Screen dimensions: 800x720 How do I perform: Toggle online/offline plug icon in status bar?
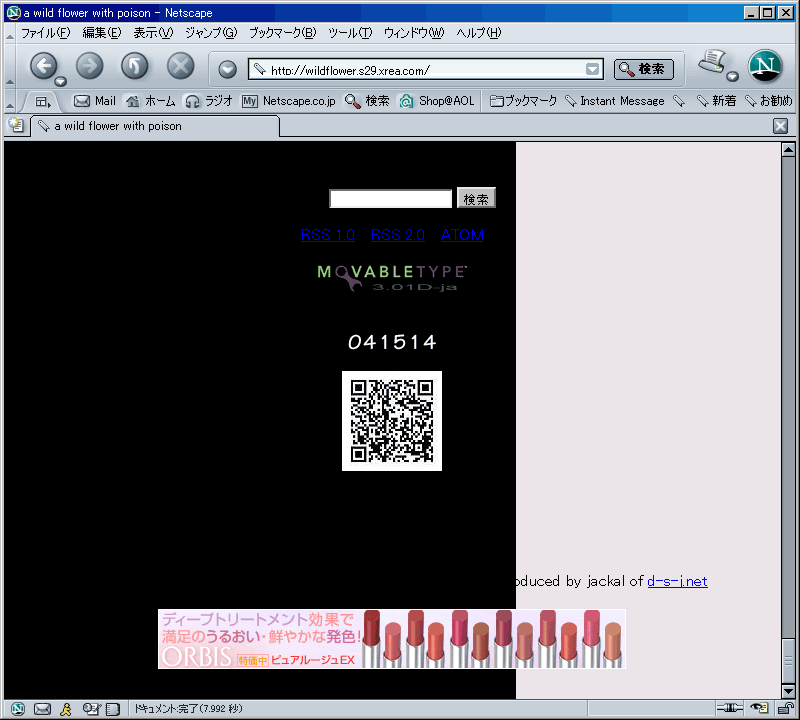pyautogui.click(x=730, y=708)
